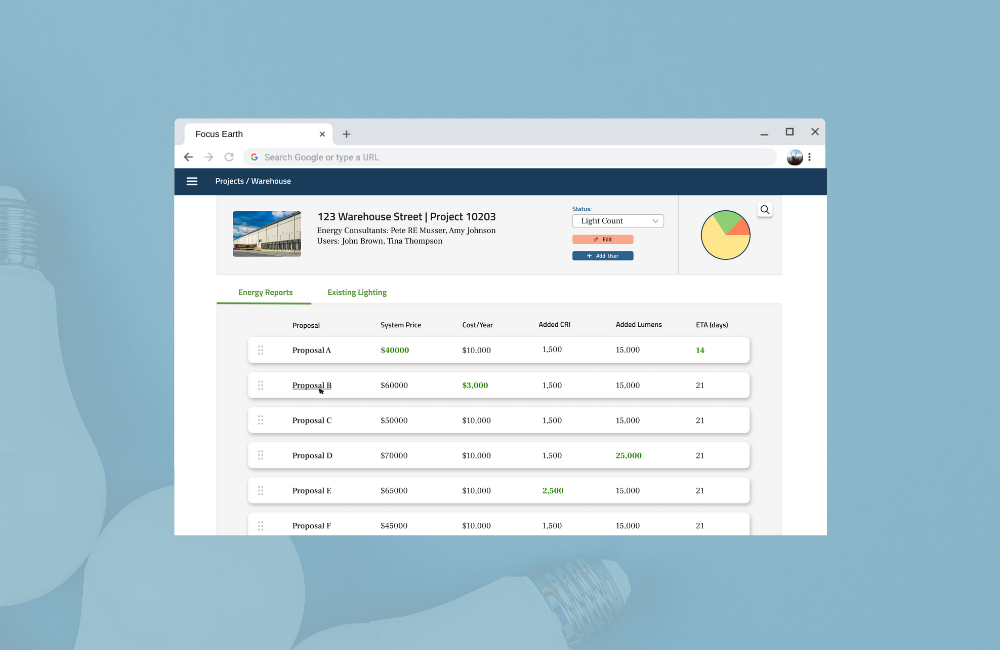Click the Google icon in address bar
Image resolution: width=1000 pixels, height=650 pixels.
254,157
